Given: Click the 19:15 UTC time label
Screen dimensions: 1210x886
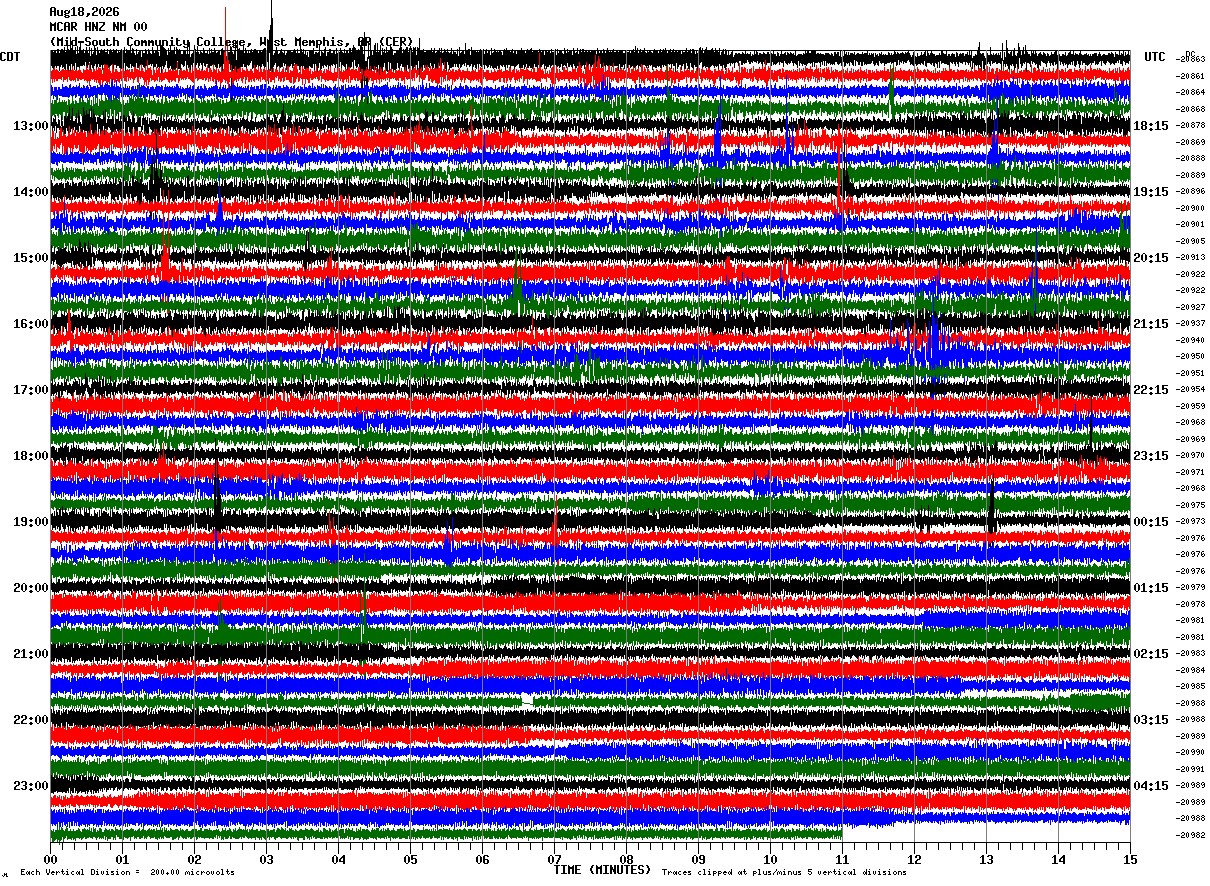Looking at the screenshot, I should (x=1151, y=192).
